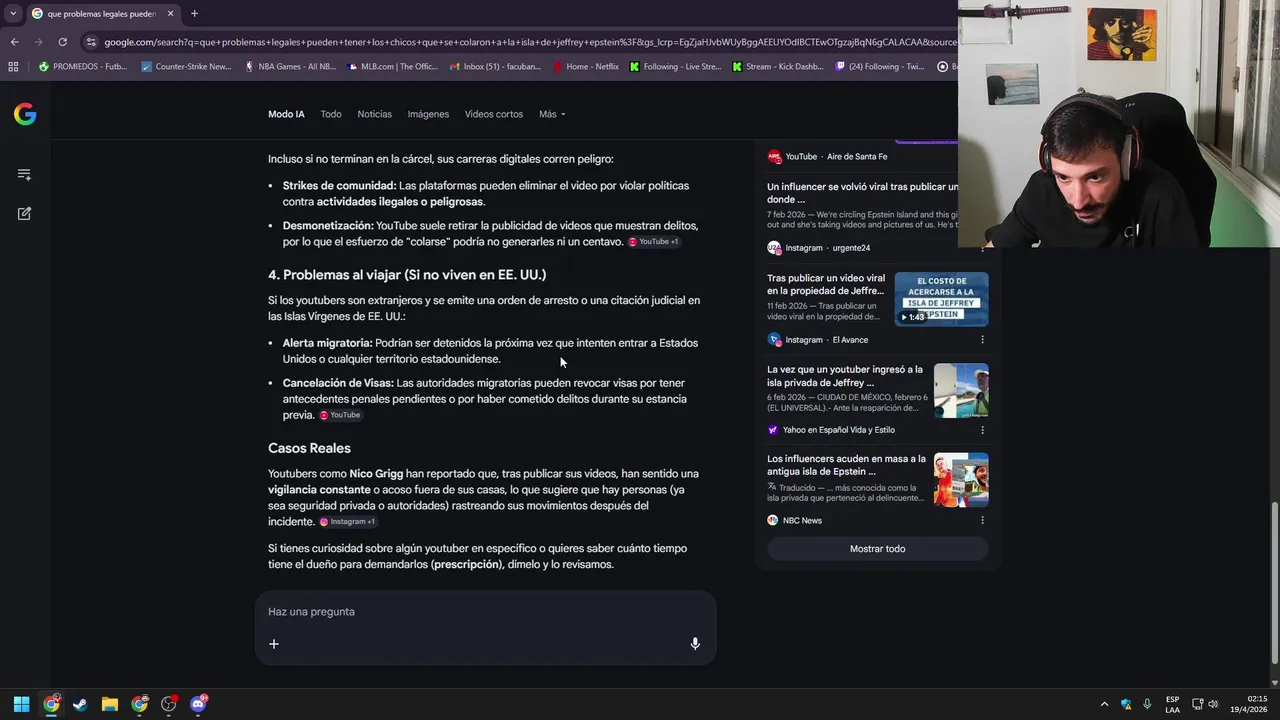Image resolution: width=1280 pixels, height=720 pixels.
Task: Open the NBC News article thumbnail image
Action: click(961, 480)
